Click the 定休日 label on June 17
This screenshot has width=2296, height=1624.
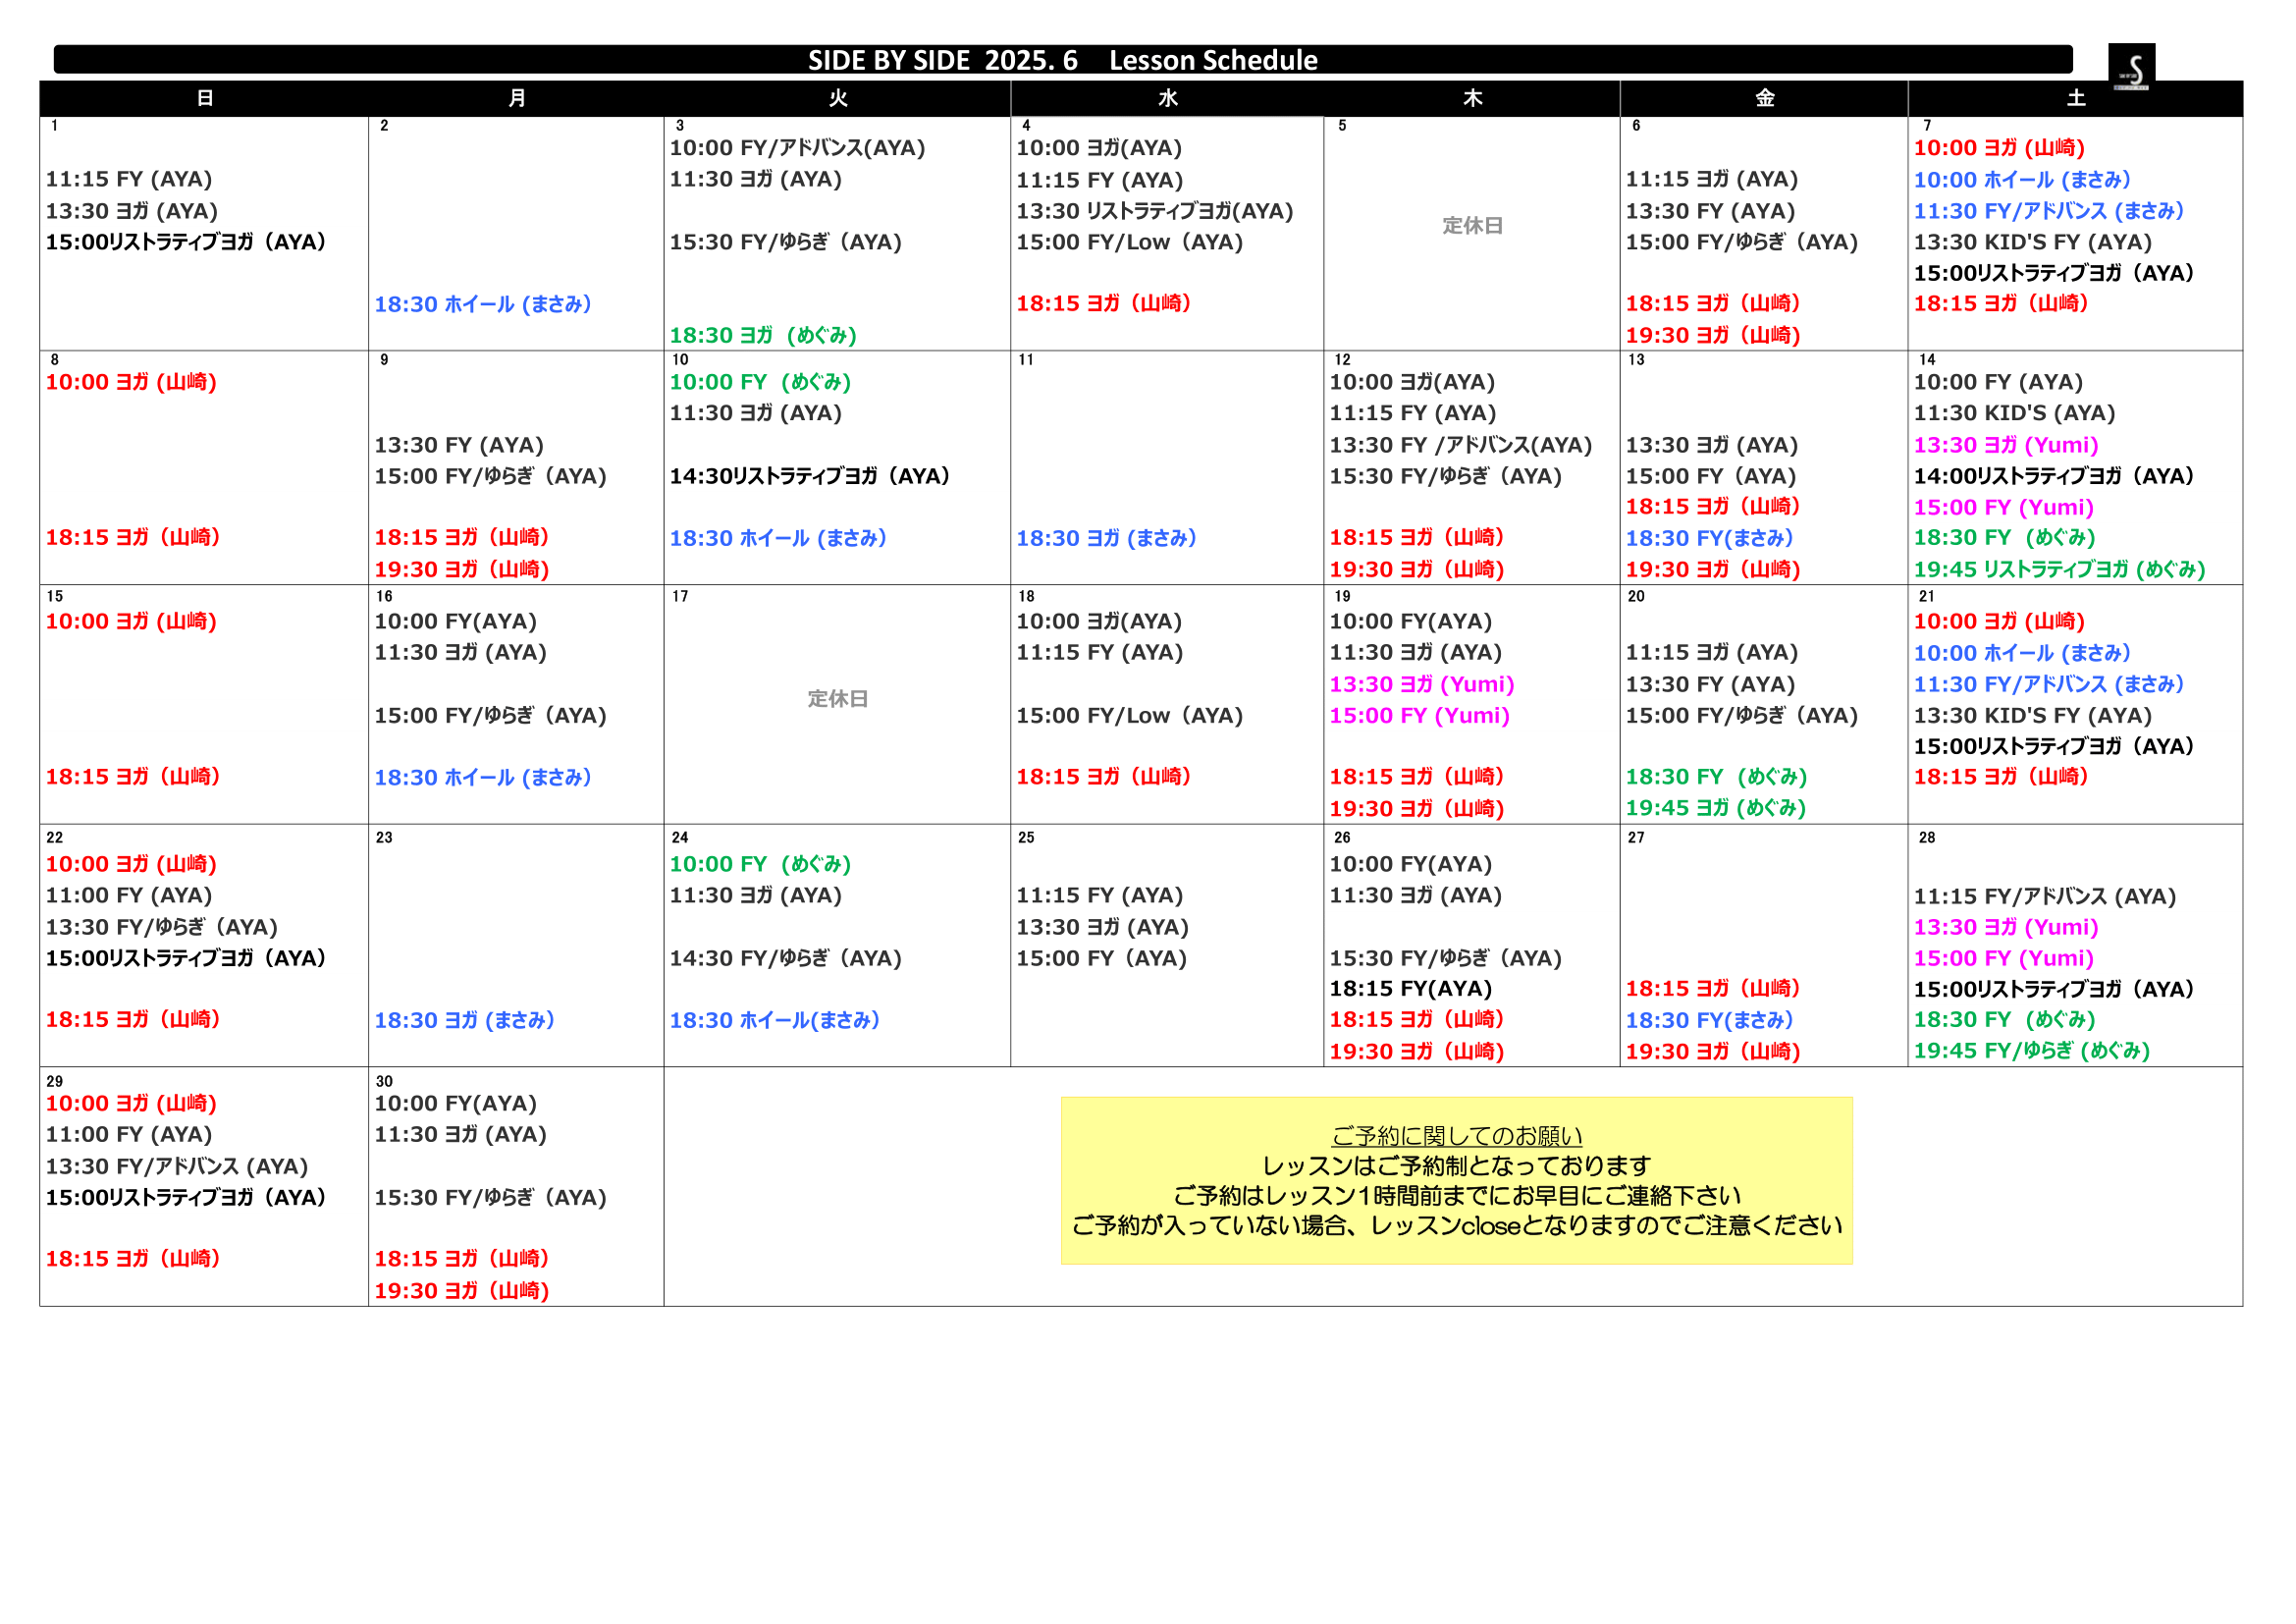838,699
